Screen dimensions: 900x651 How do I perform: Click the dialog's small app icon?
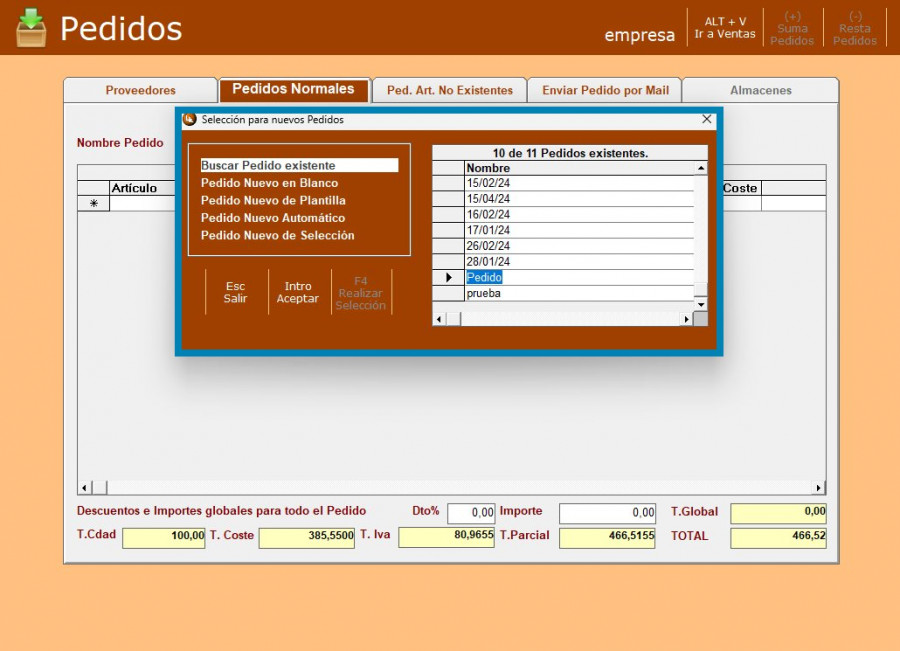(189, 119)
